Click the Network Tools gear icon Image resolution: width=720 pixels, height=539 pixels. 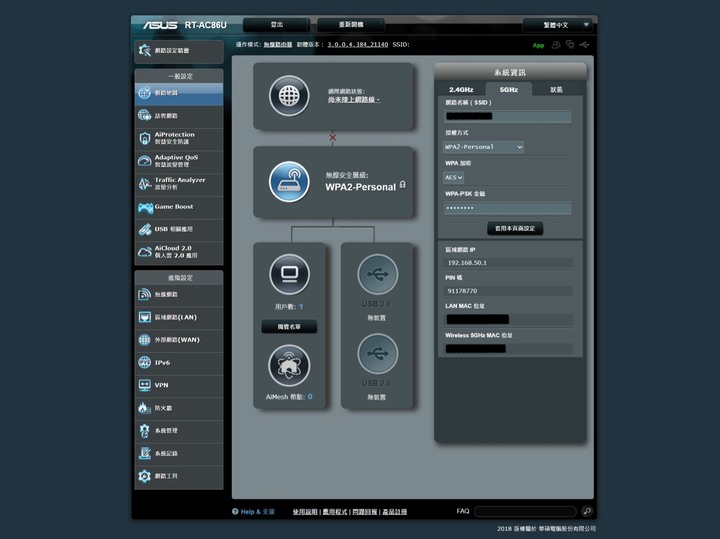tap(145, 476)
